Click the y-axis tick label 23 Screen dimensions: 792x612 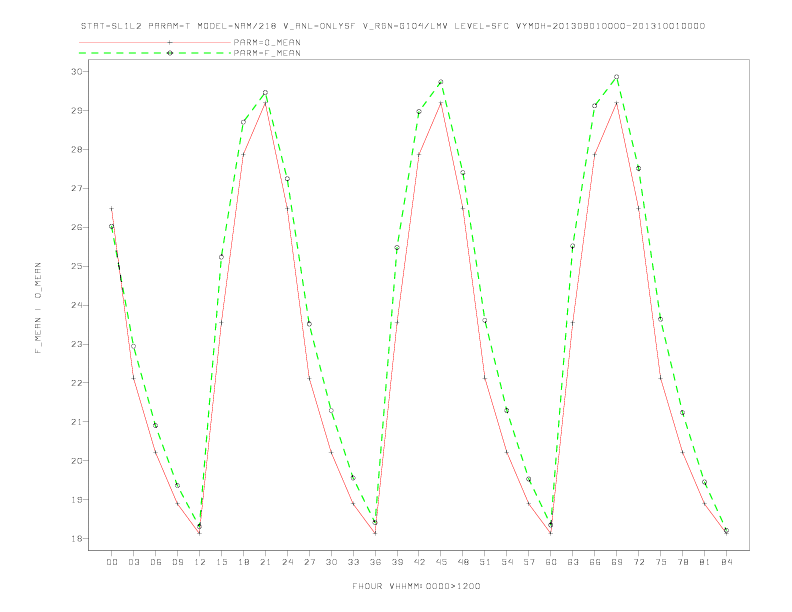coord(77,344)
